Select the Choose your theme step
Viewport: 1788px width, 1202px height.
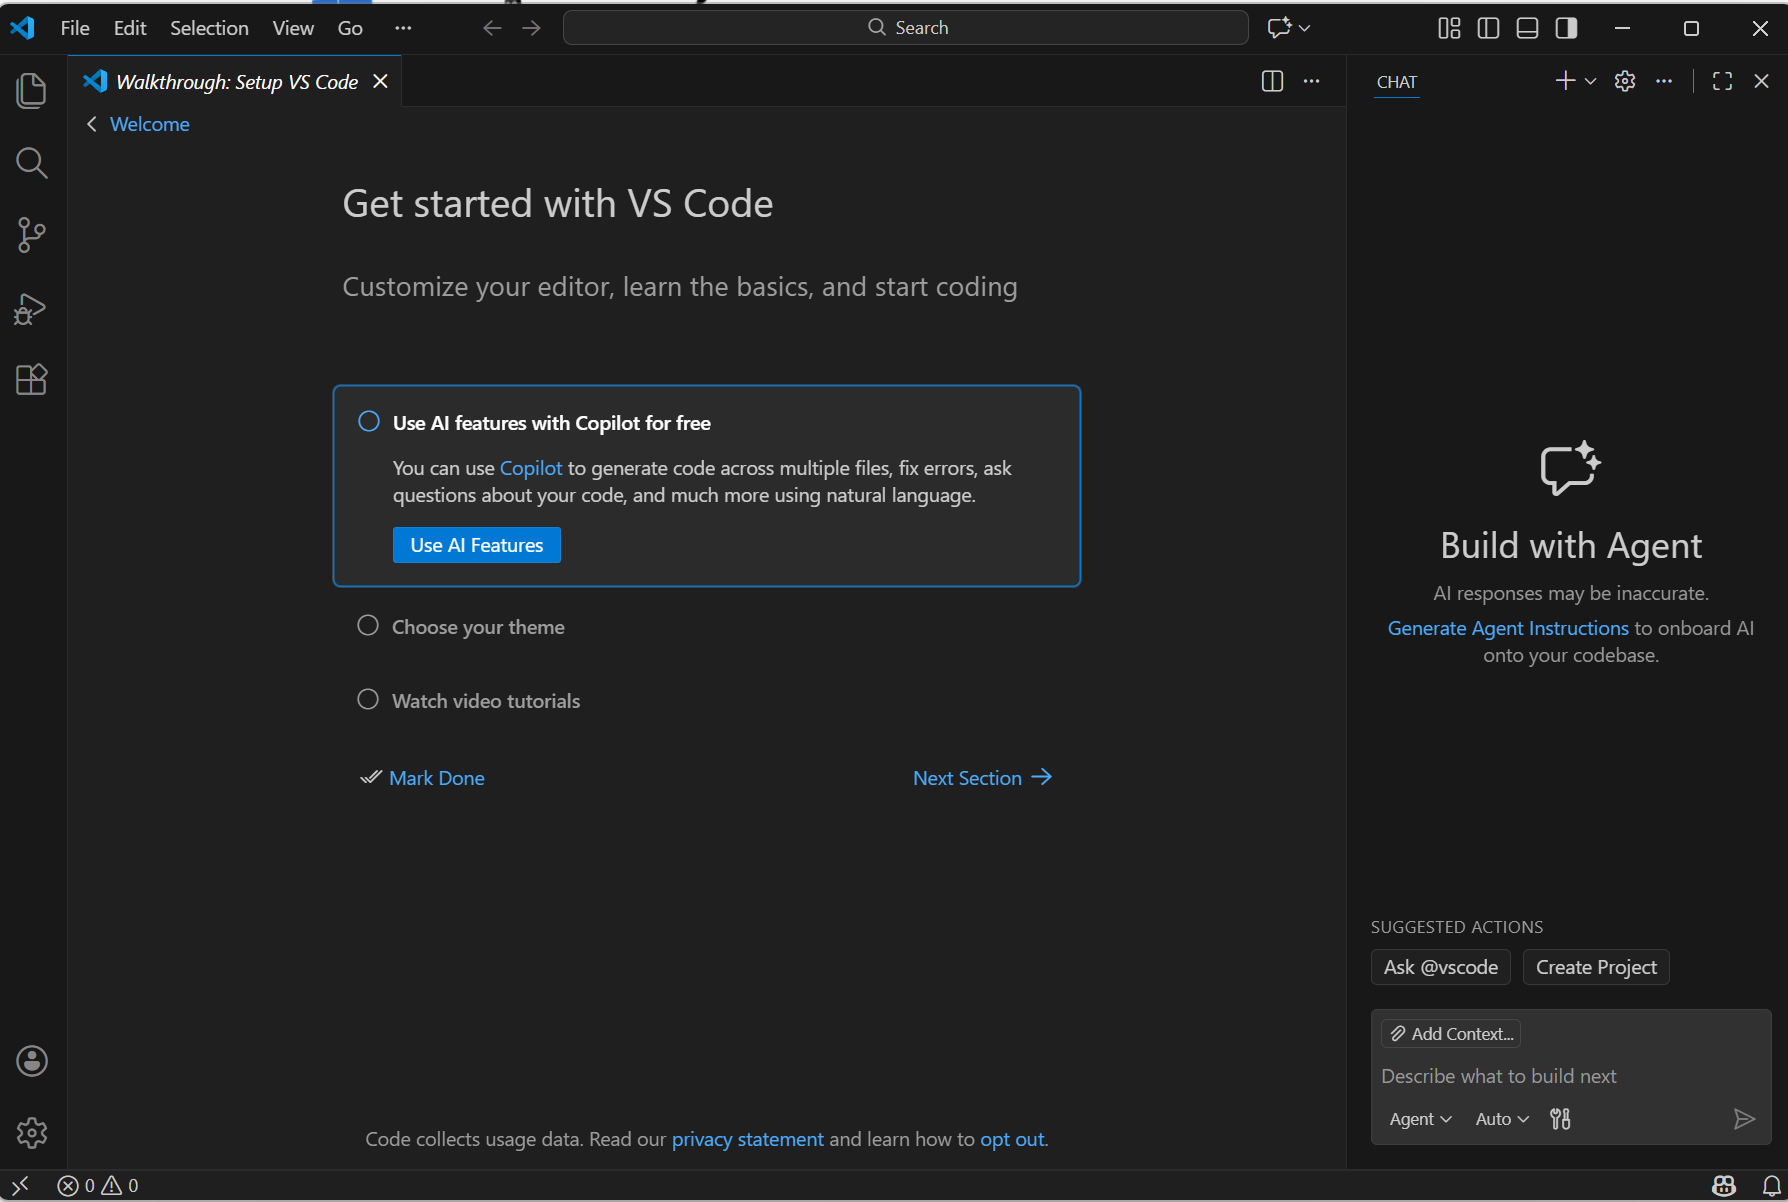[478, 627]
